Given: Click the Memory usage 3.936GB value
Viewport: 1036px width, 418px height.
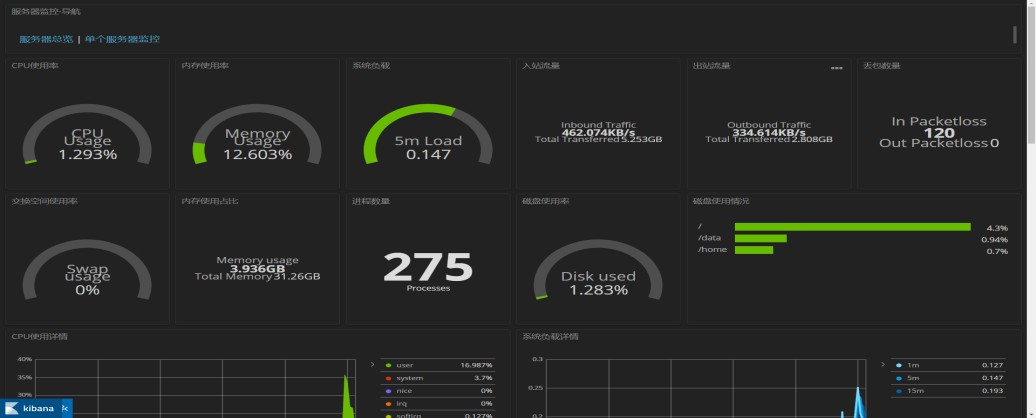Looking at the screenshot, I should tap(258, 269).
